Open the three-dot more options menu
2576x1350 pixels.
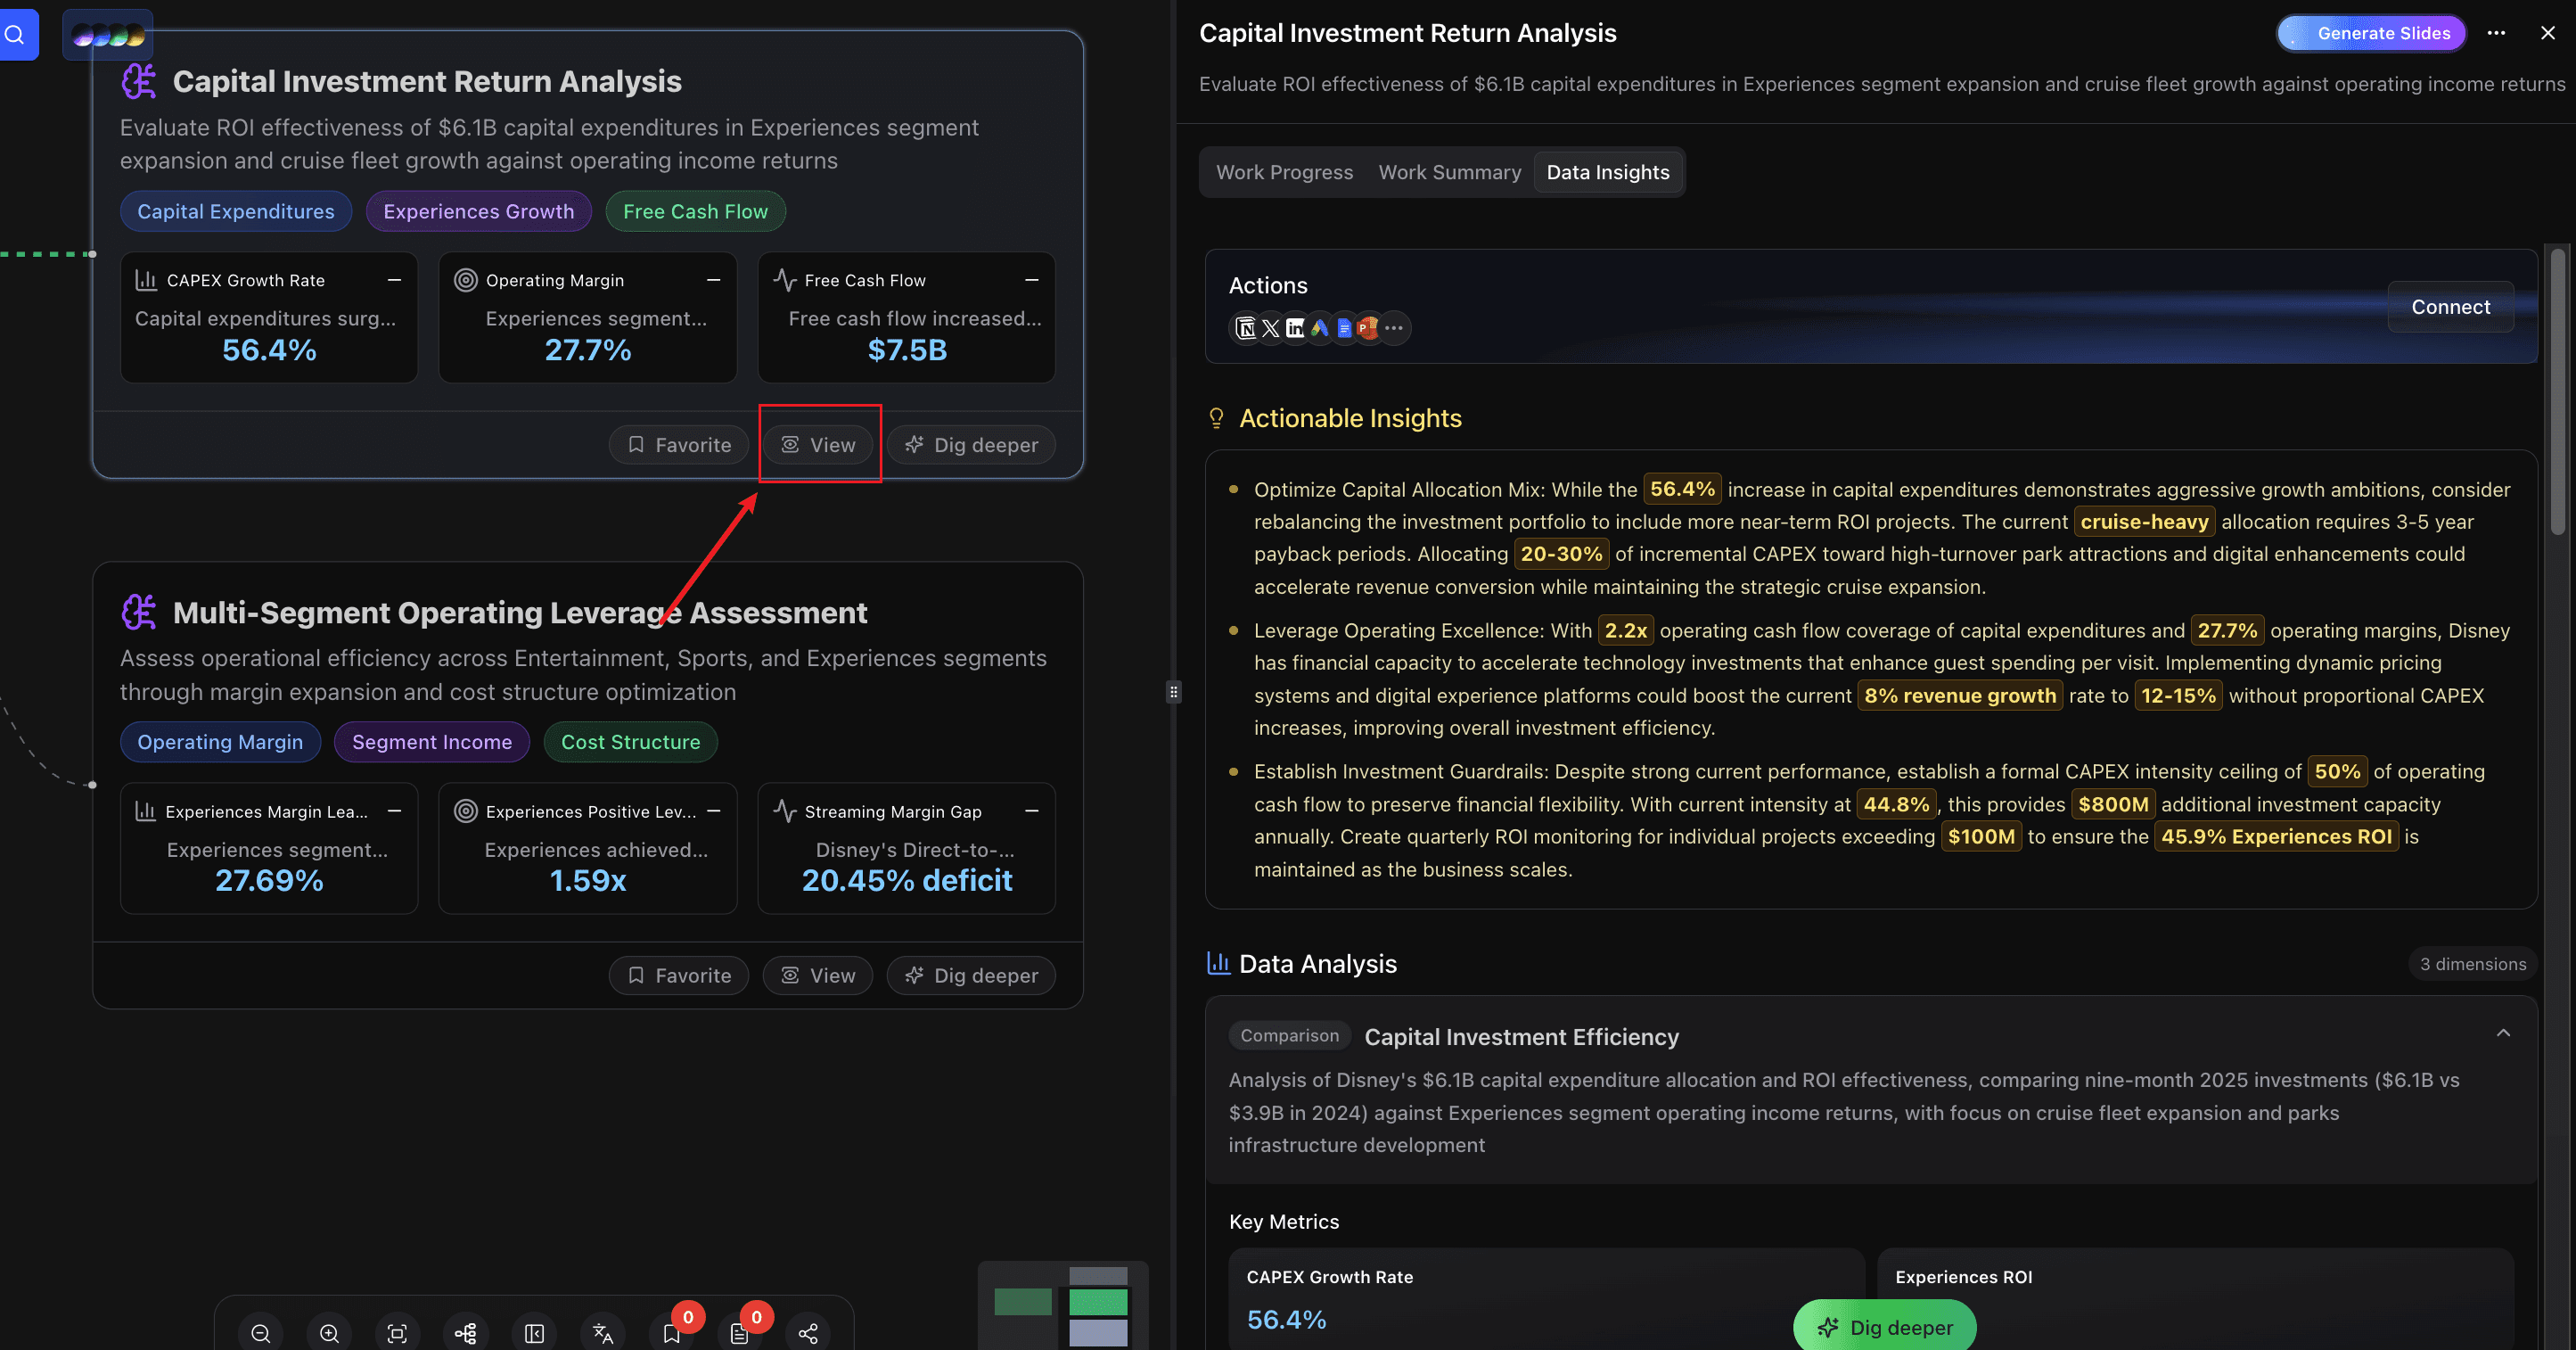click(2496, 33)
